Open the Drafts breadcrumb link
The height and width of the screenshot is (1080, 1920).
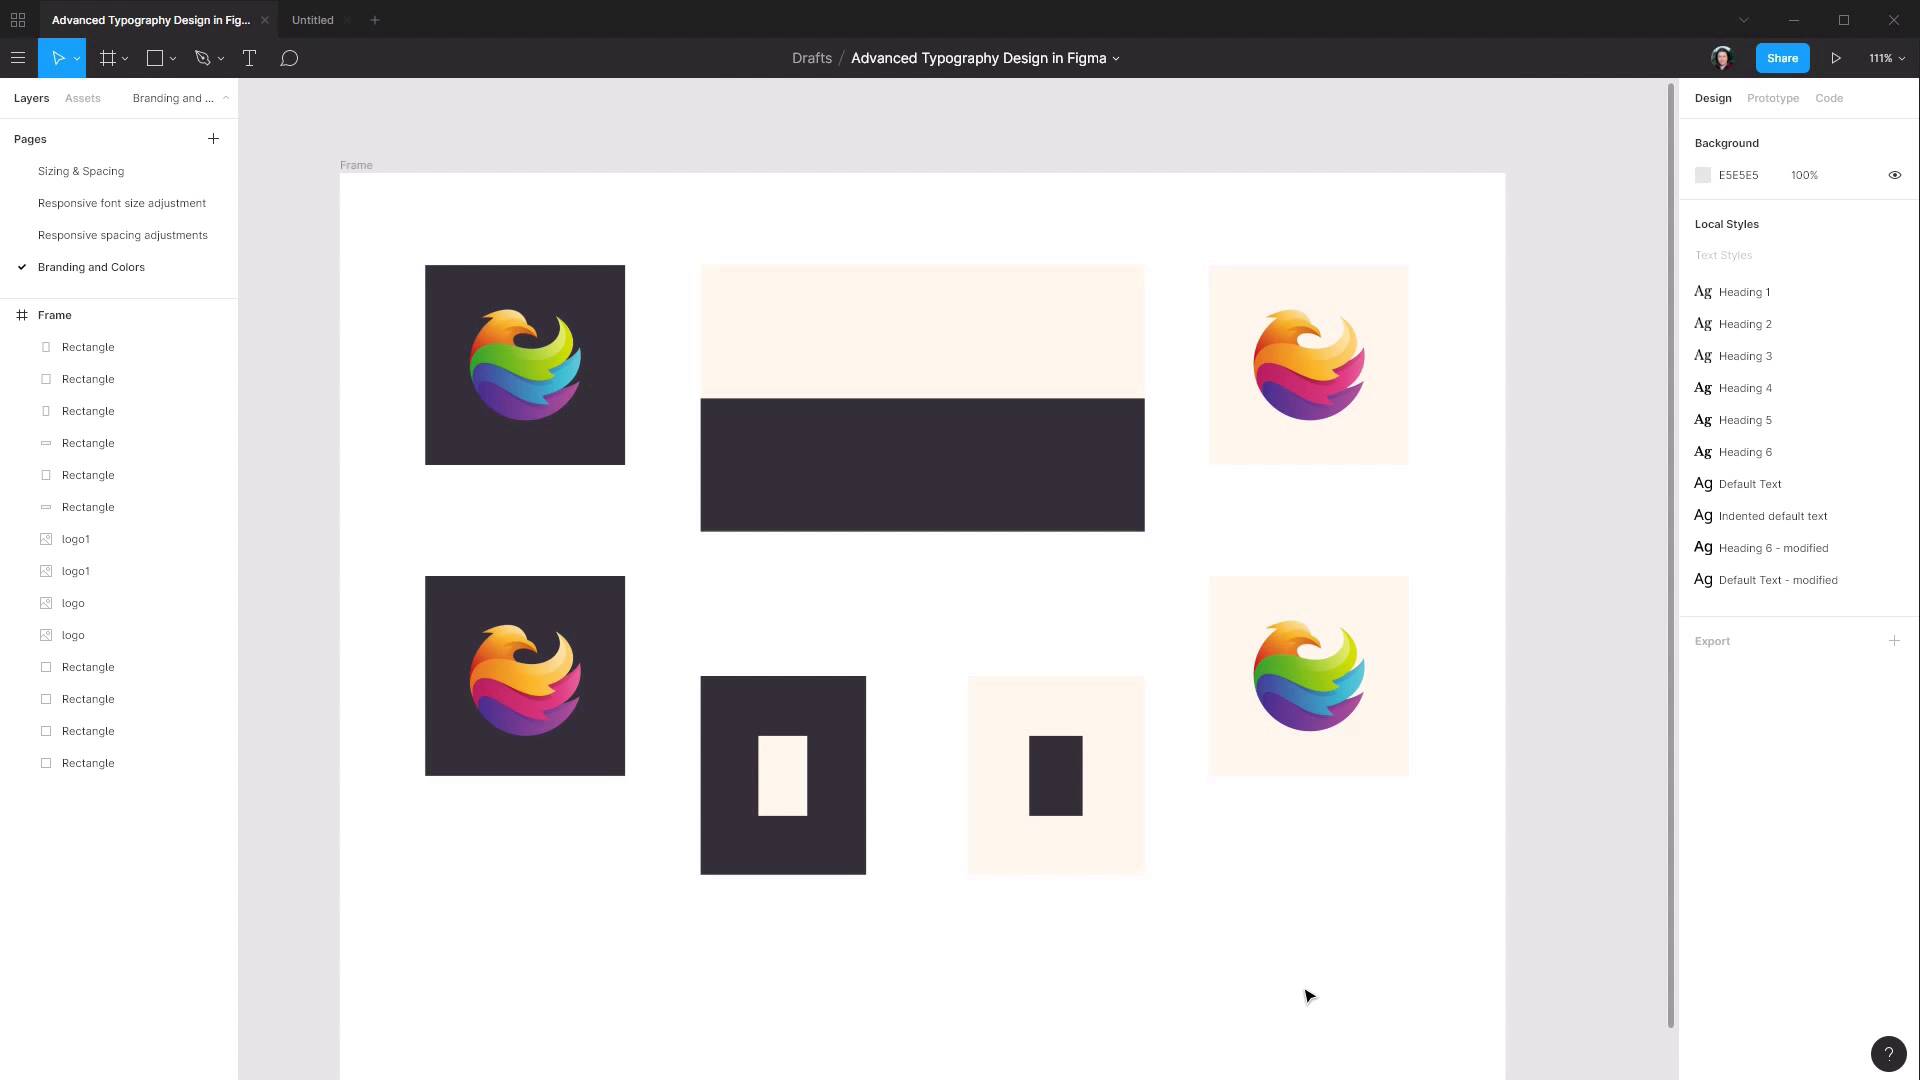pos(811,57)
